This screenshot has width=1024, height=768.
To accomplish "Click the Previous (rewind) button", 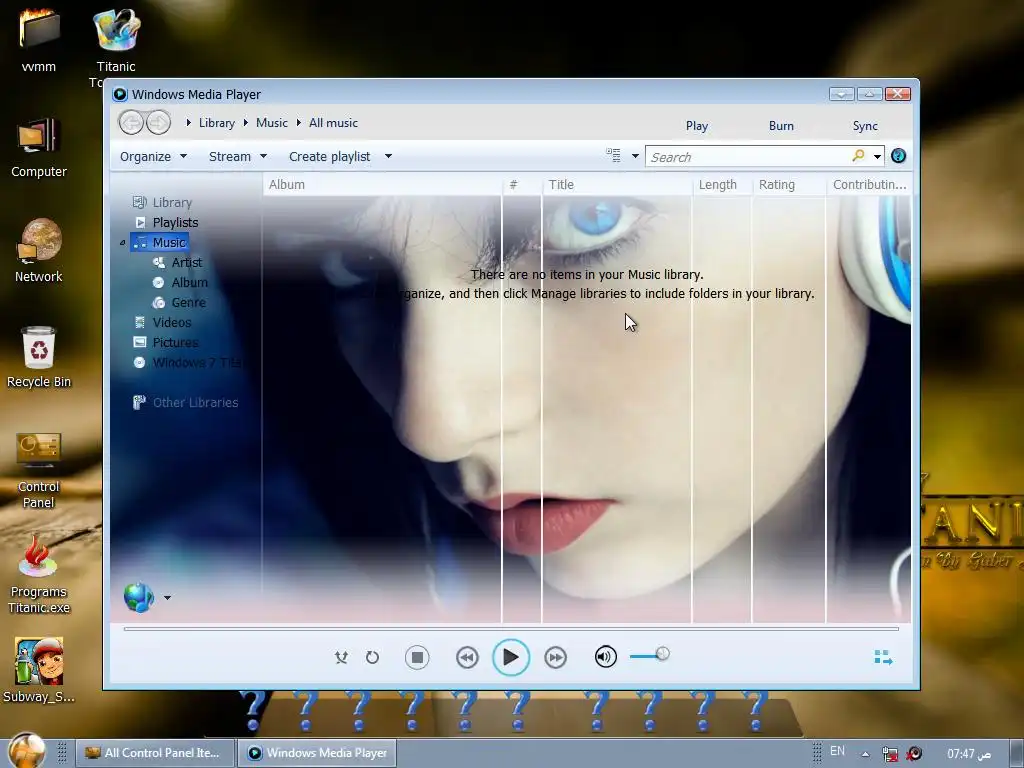I will [467, 657].
